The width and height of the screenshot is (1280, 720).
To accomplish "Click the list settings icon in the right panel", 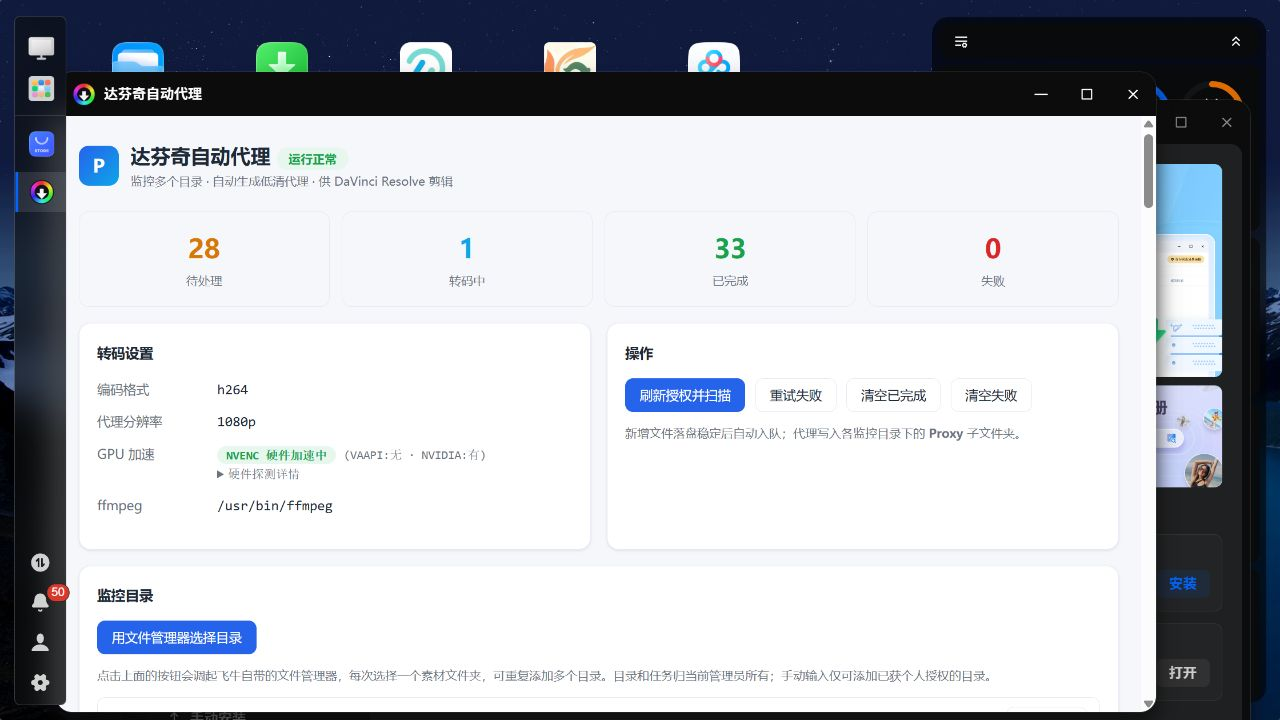I will point(961,42).
